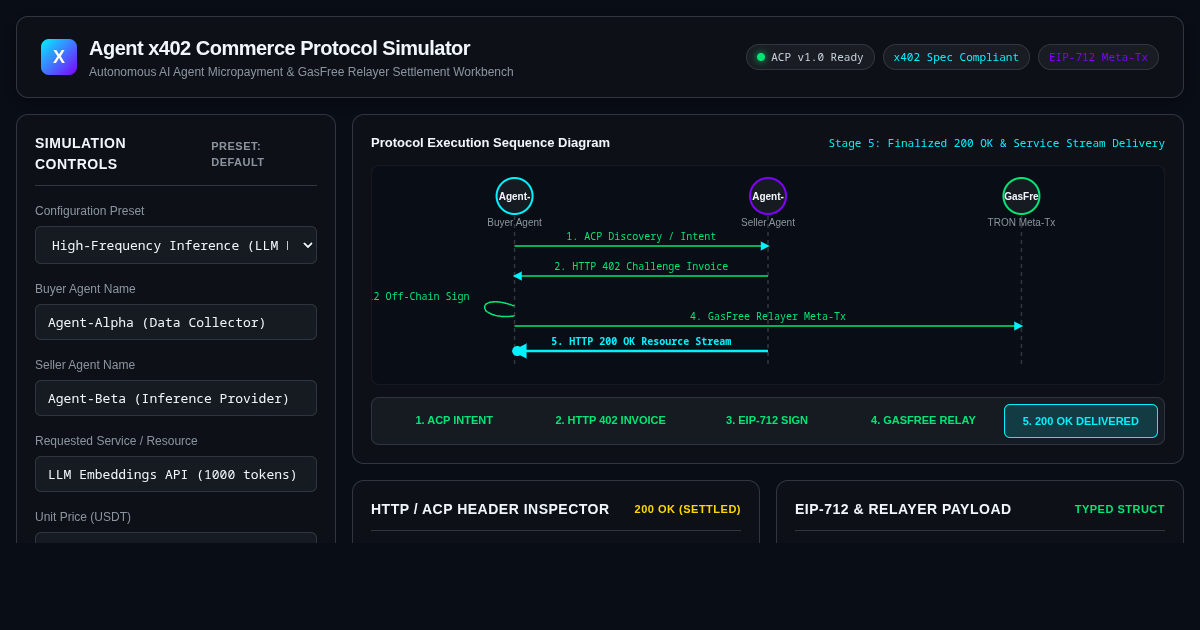
Task: Click the Seller Agent circle node
Action: click(x=768, y=196)
